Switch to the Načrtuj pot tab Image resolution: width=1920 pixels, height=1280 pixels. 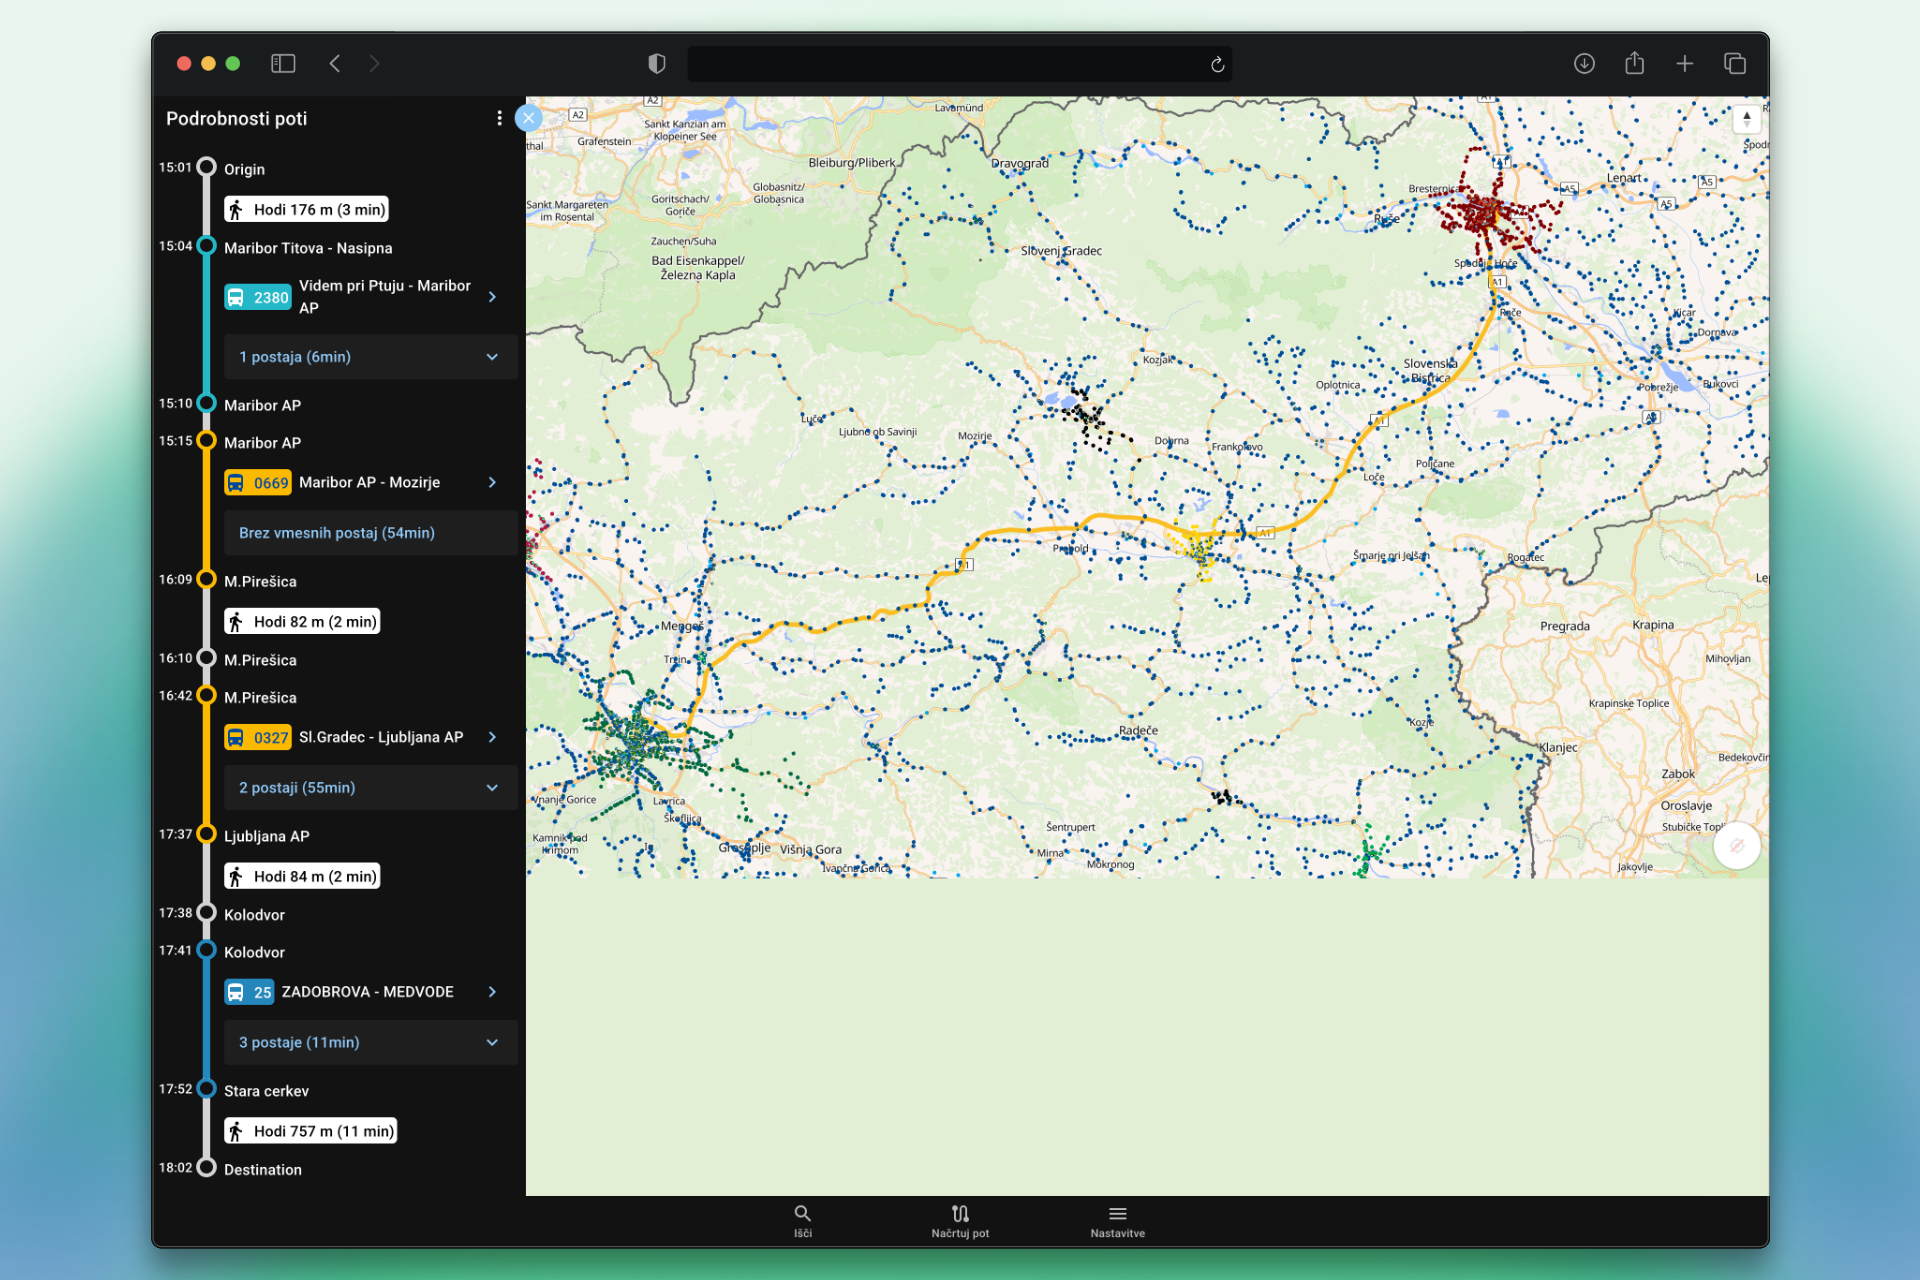tap(960, 1220)
